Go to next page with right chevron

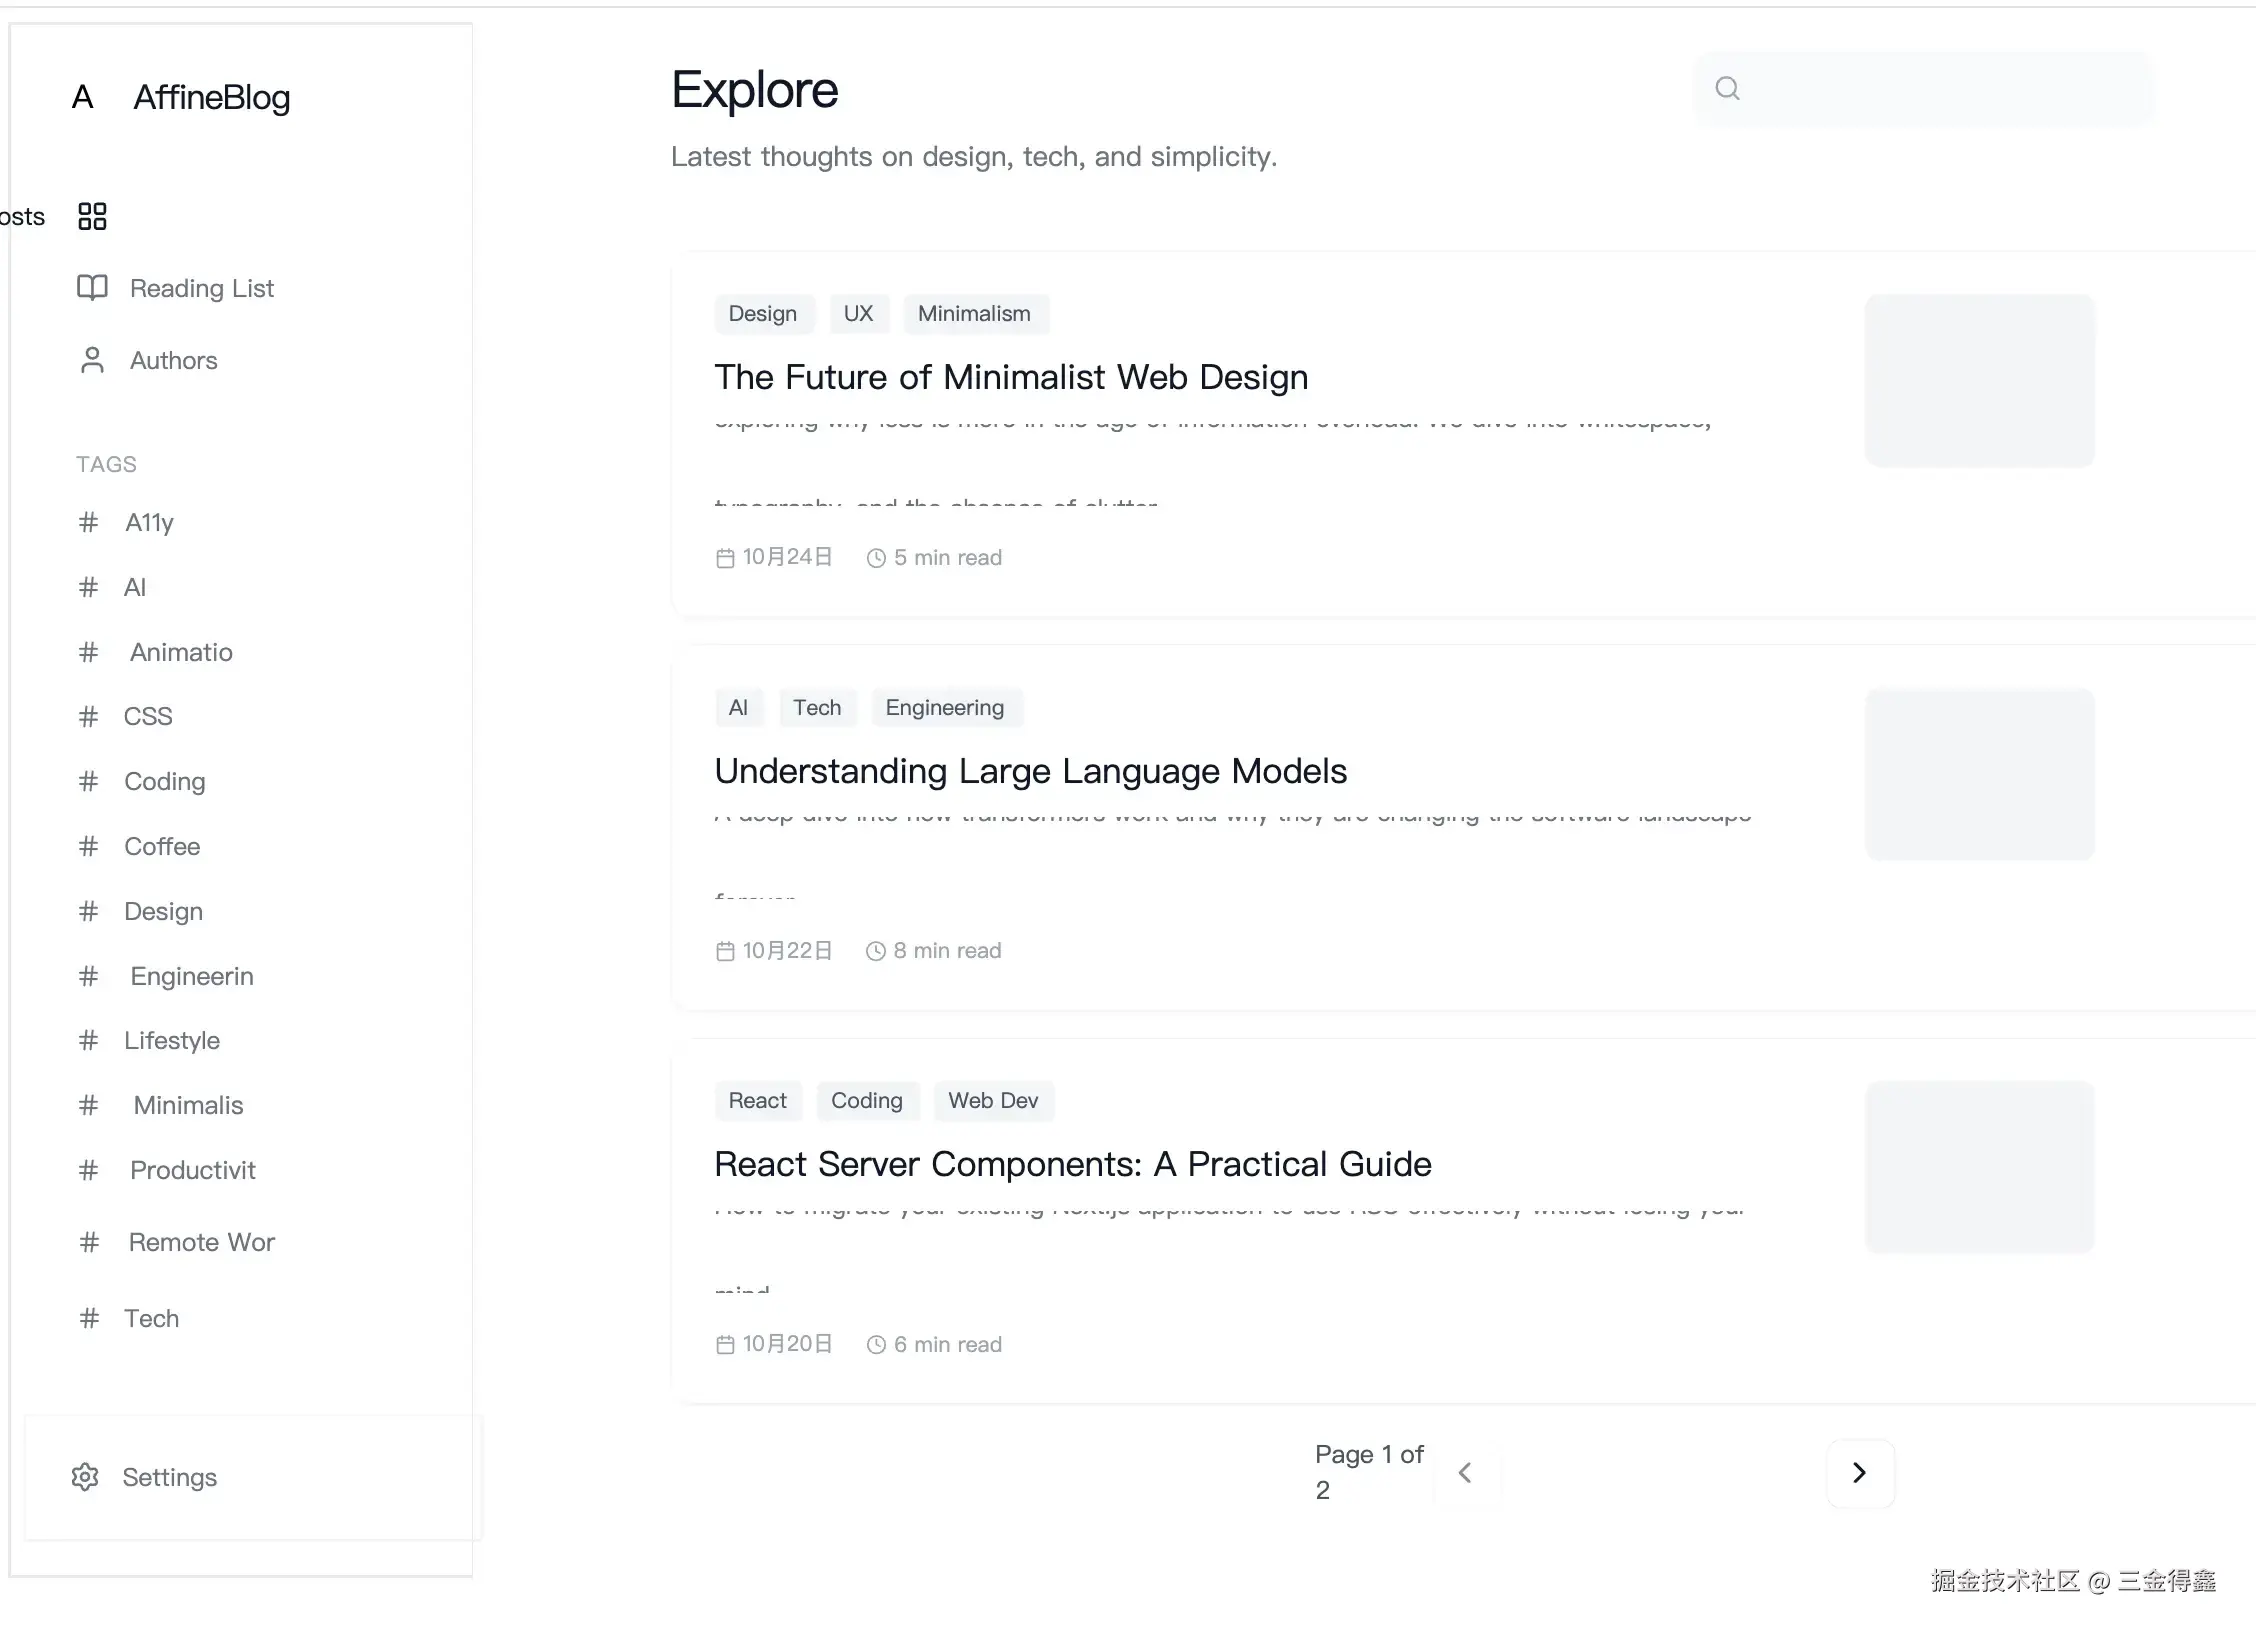pos(1859,1472)
